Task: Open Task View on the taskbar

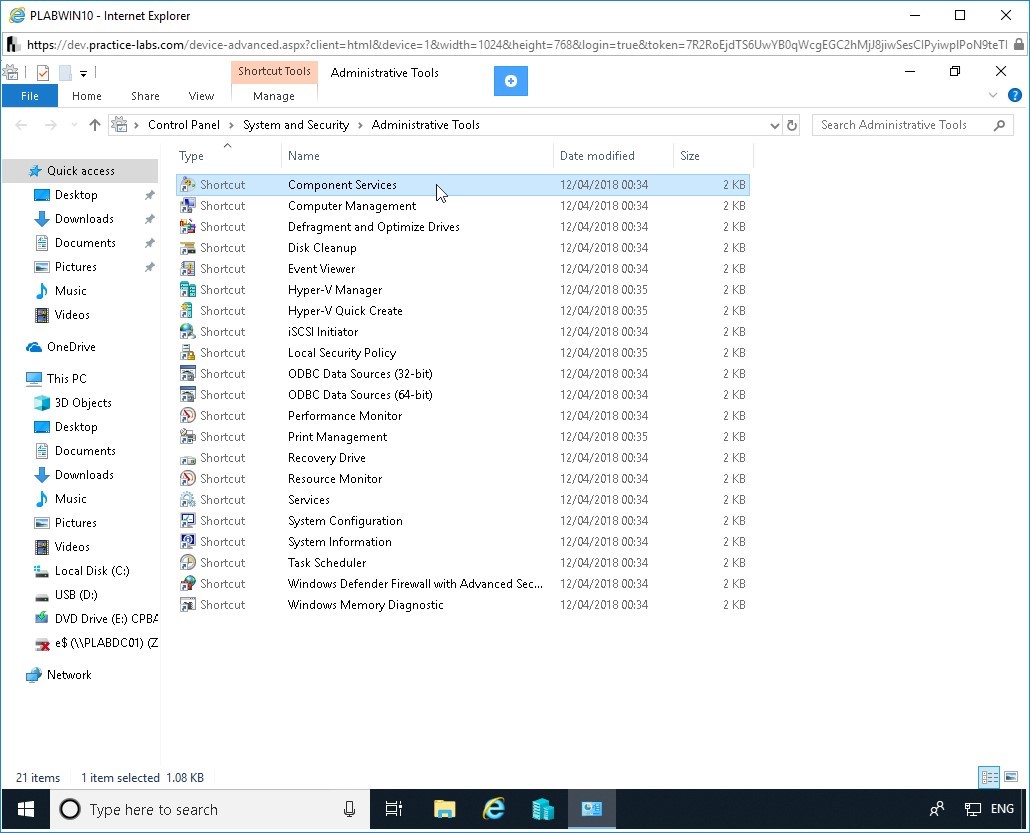Action: (393, 809)
